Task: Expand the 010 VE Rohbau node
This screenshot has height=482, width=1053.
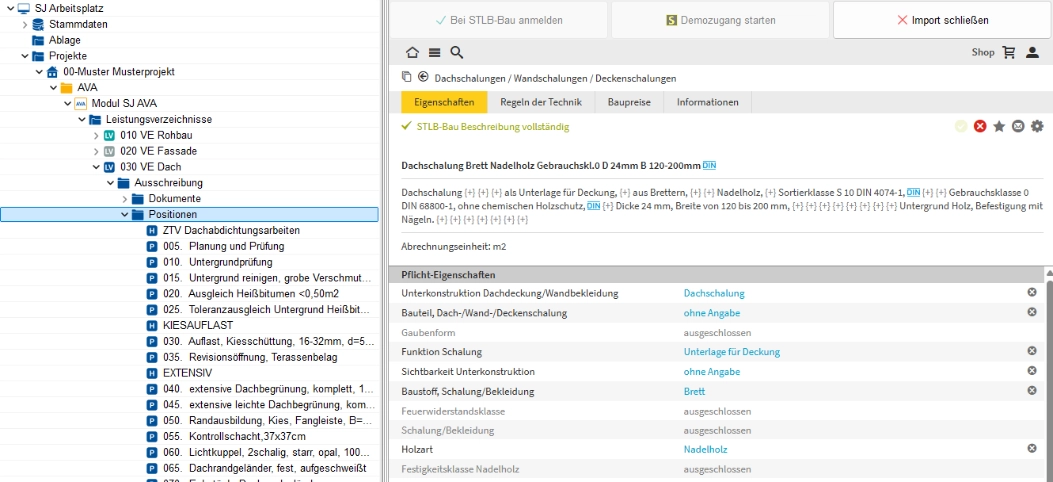Action: 96,135
